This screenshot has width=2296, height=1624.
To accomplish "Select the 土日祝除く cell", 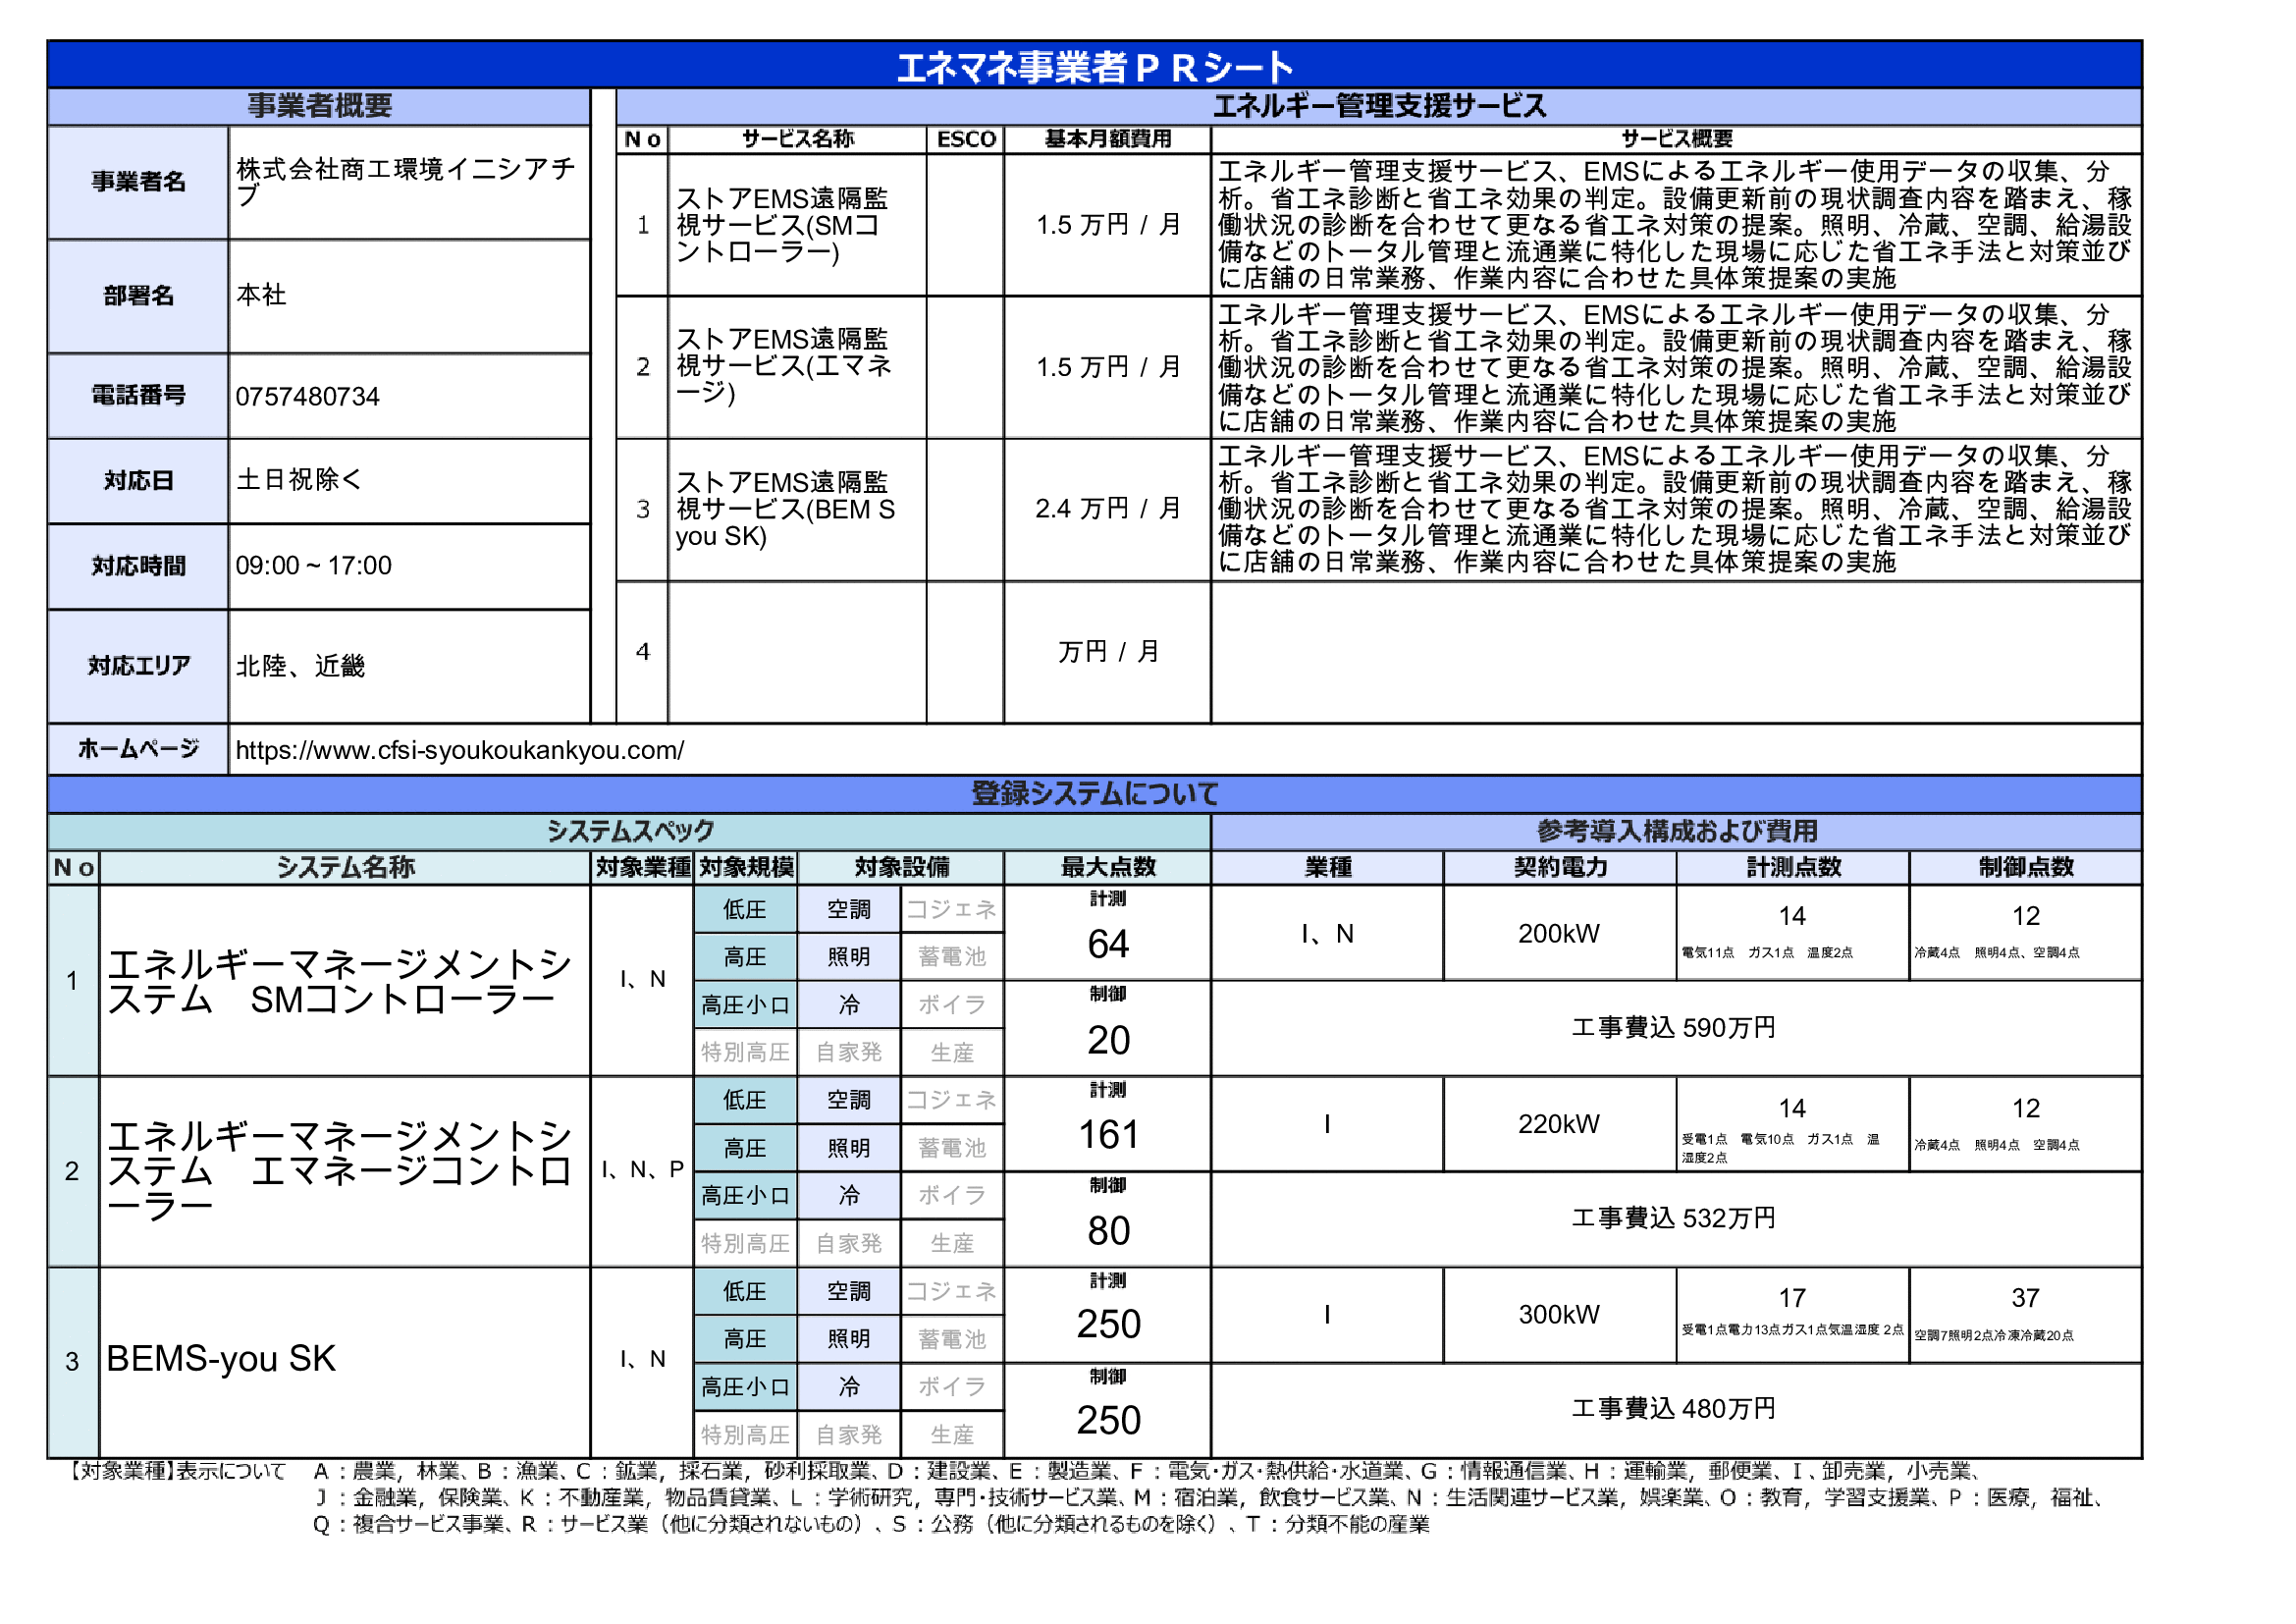I will tap(409, 481).
